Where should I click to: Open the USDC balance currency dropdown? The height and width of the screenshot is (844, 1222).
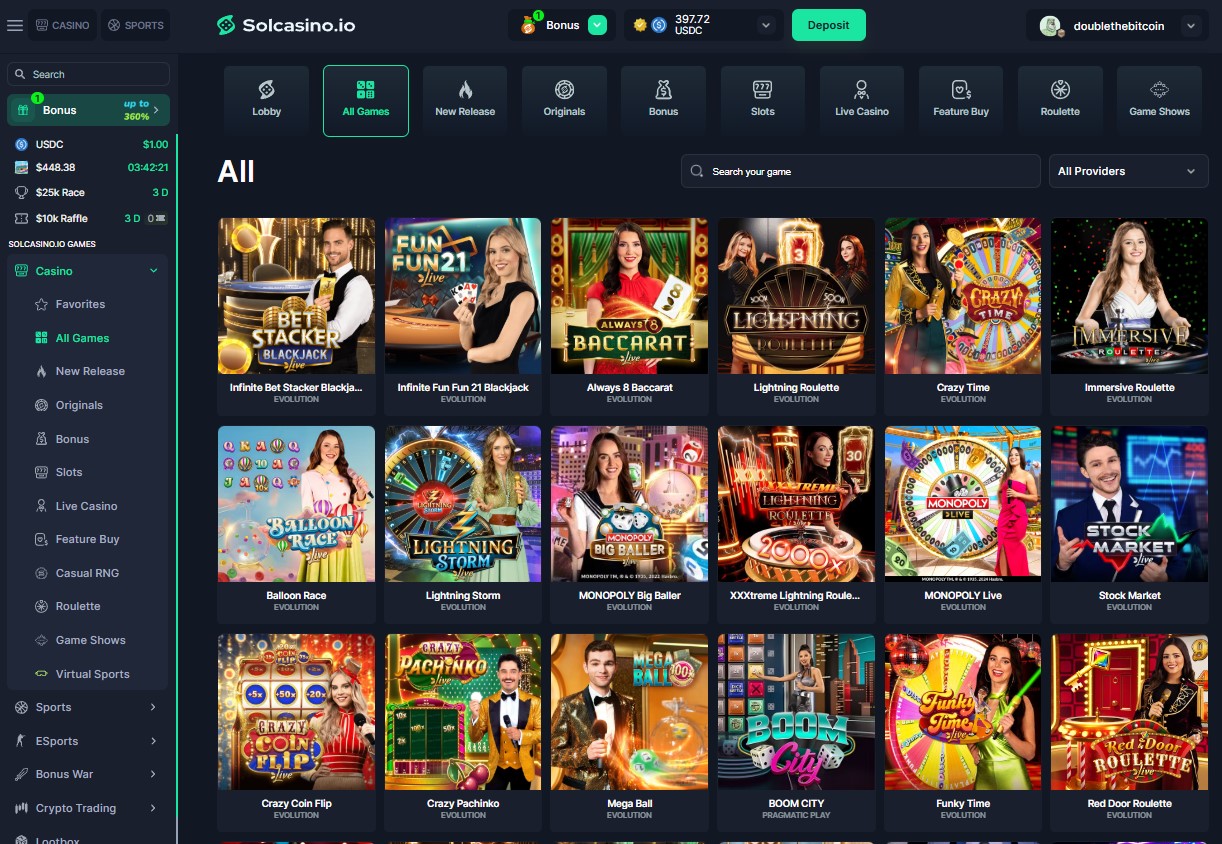point(766,25)
